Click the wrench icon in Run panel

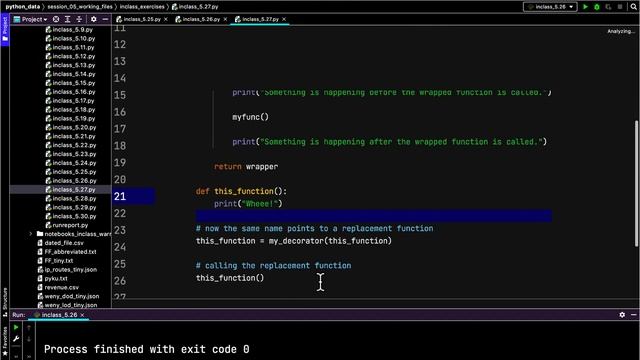click(16, 339)
